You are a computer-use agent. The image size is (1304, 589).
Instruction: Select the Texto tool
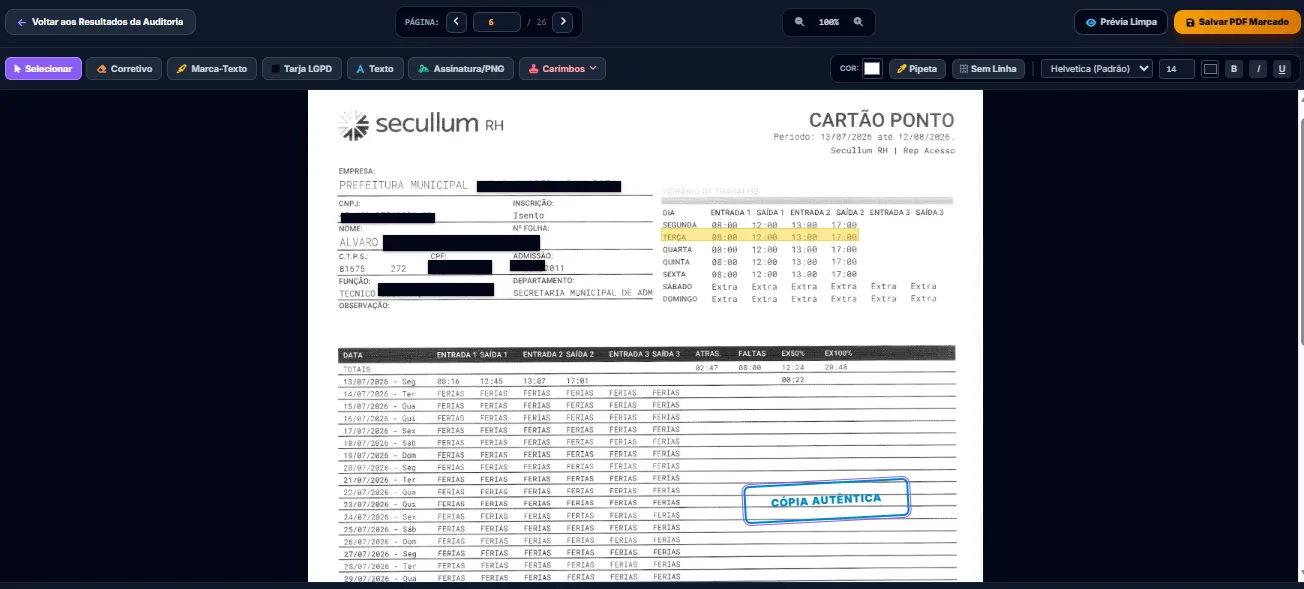(374, 69)
